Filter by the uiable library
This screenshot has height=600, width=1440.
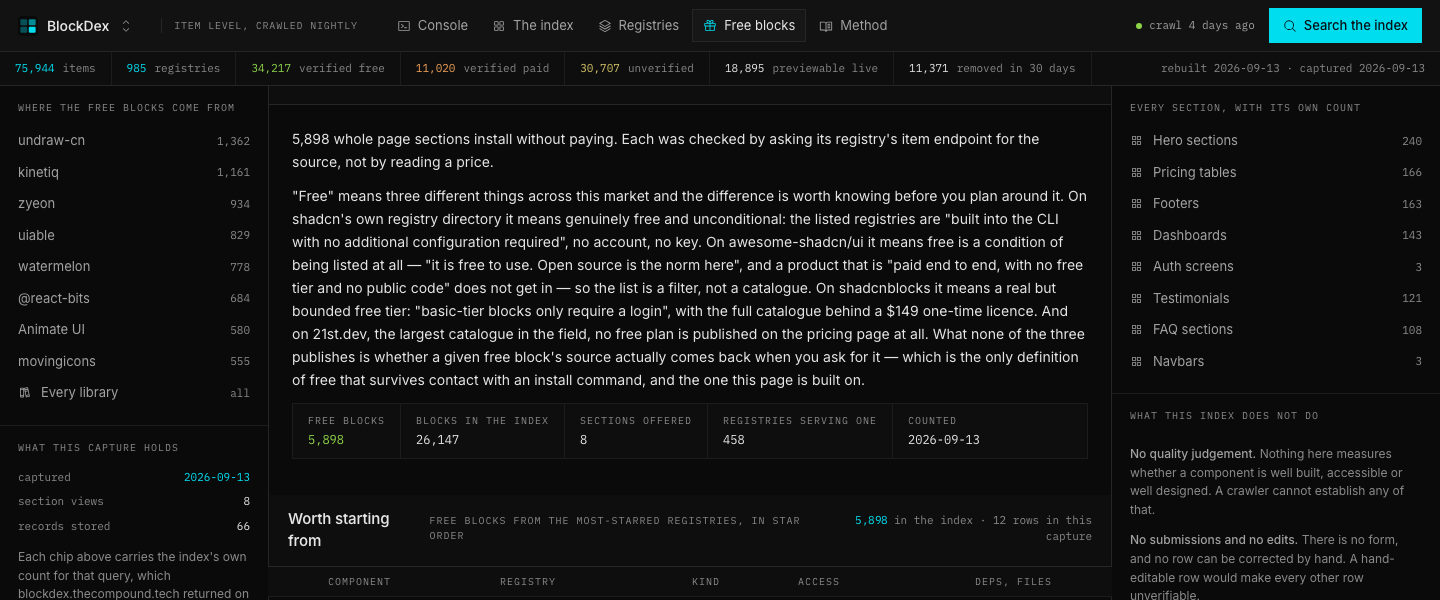(x=134, y=235)
